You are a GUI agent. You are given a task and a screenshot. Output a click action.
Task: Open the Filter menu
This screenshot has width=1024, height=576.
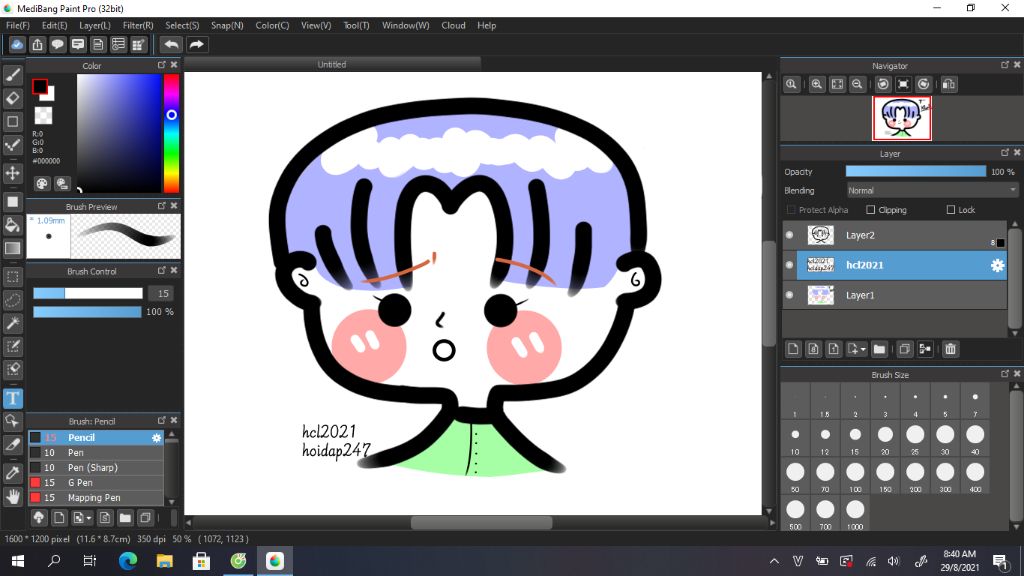pos(138,25)
